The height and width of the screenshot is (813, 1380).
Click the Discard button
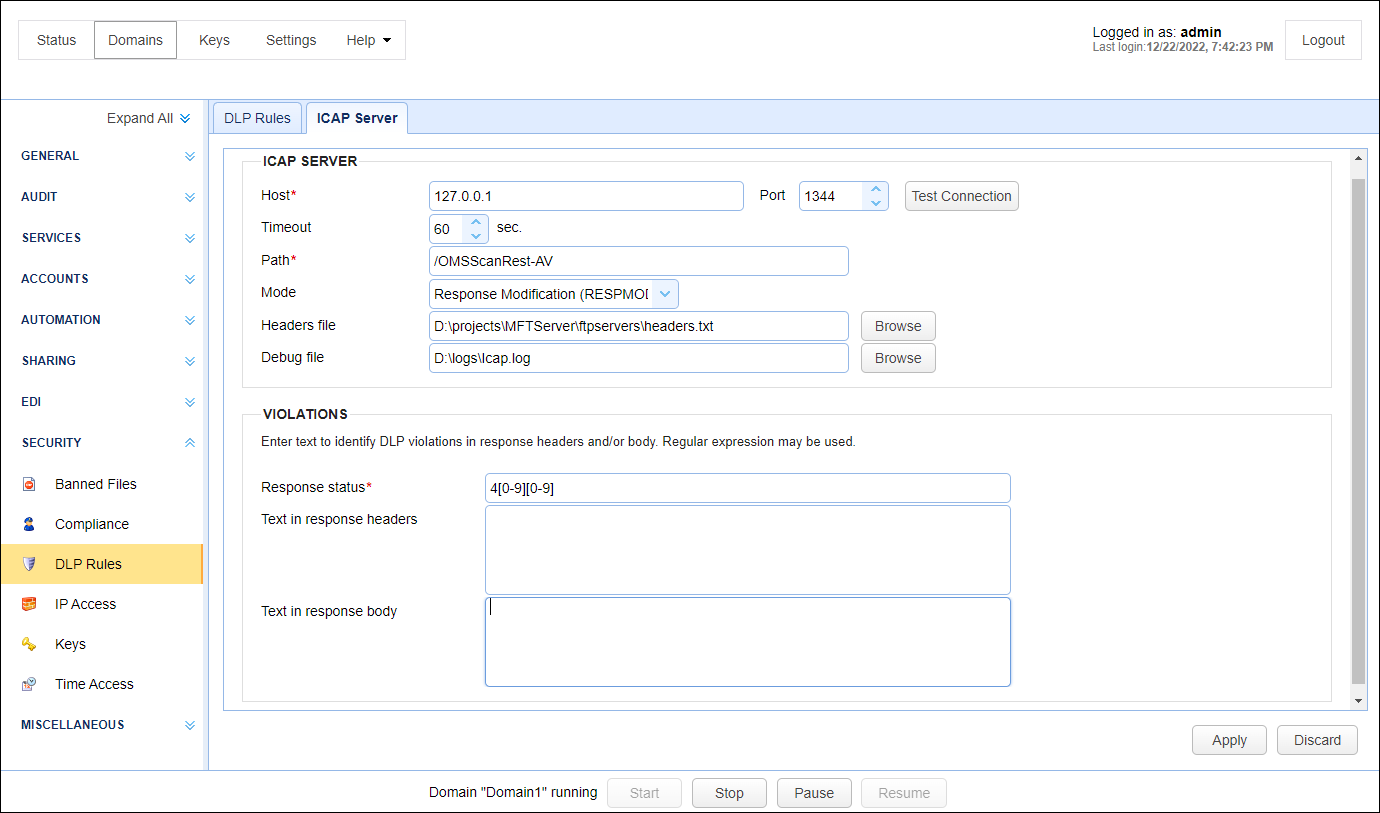[1317, 740]
